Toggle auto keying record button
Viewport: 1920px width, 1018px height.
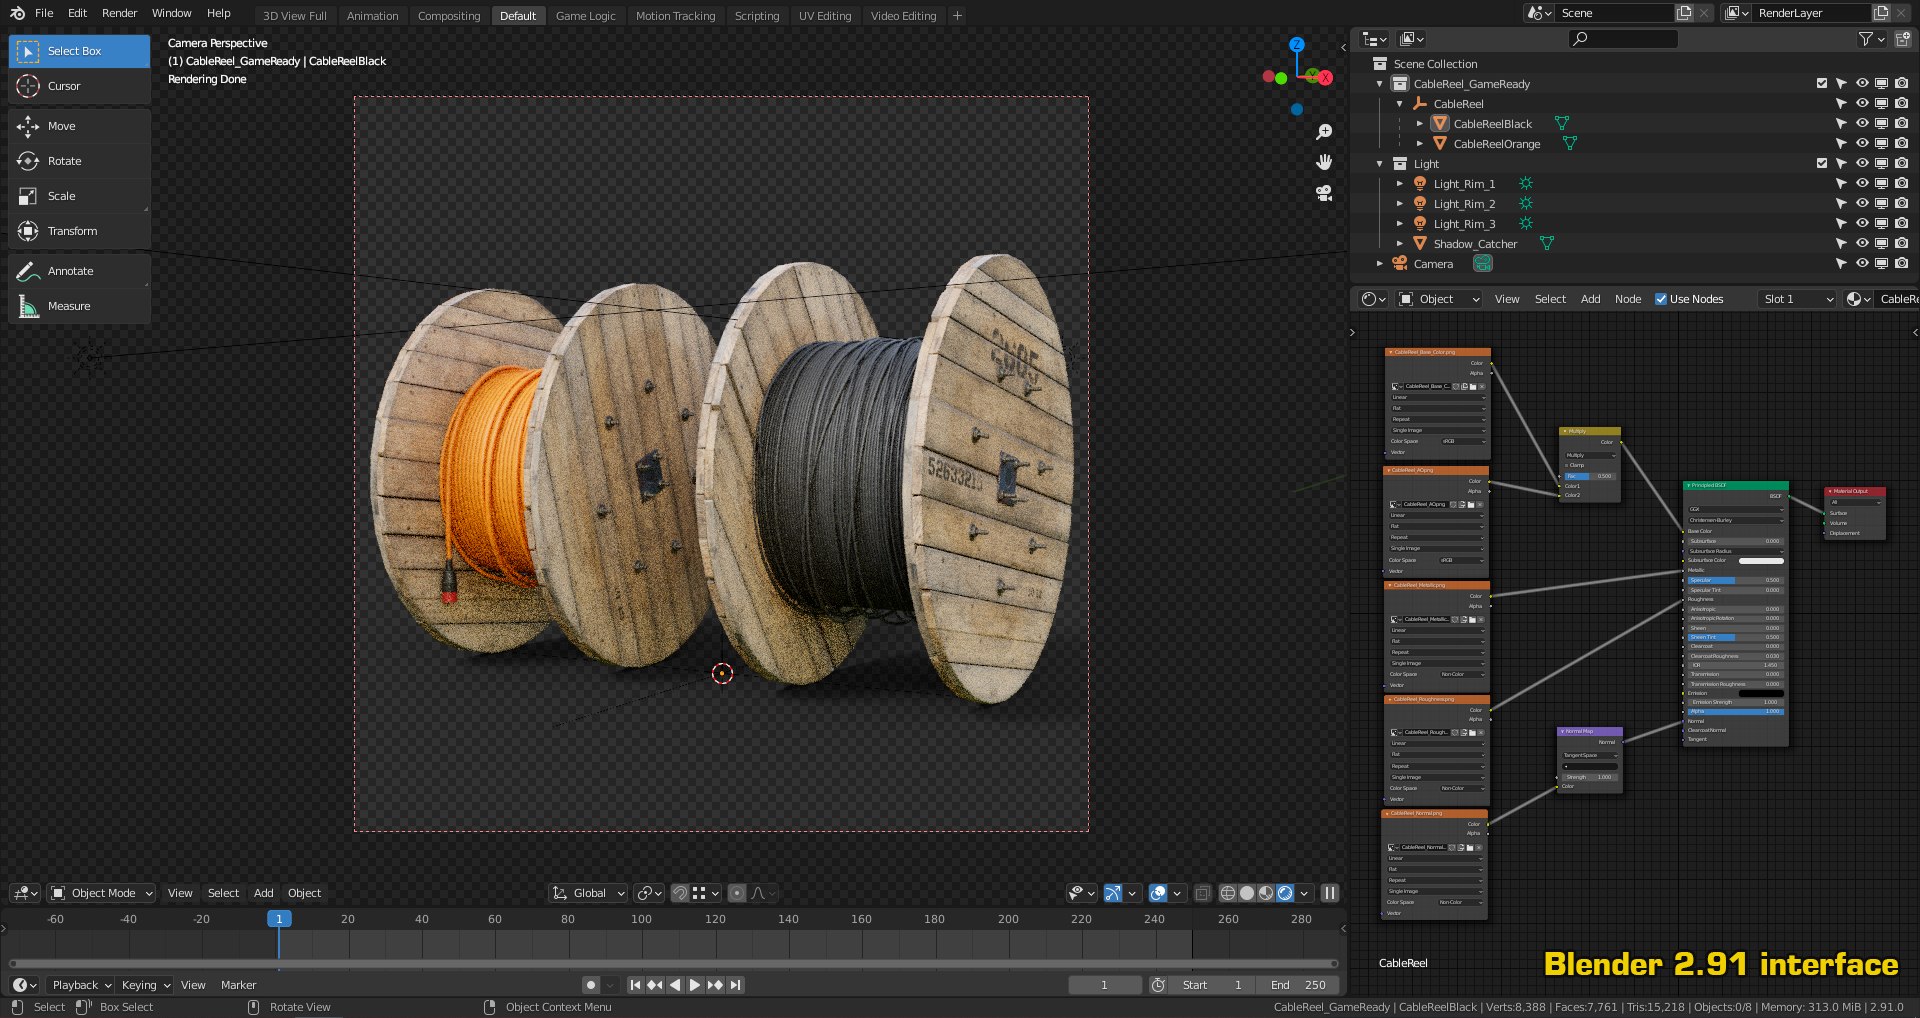coord(591,985)
